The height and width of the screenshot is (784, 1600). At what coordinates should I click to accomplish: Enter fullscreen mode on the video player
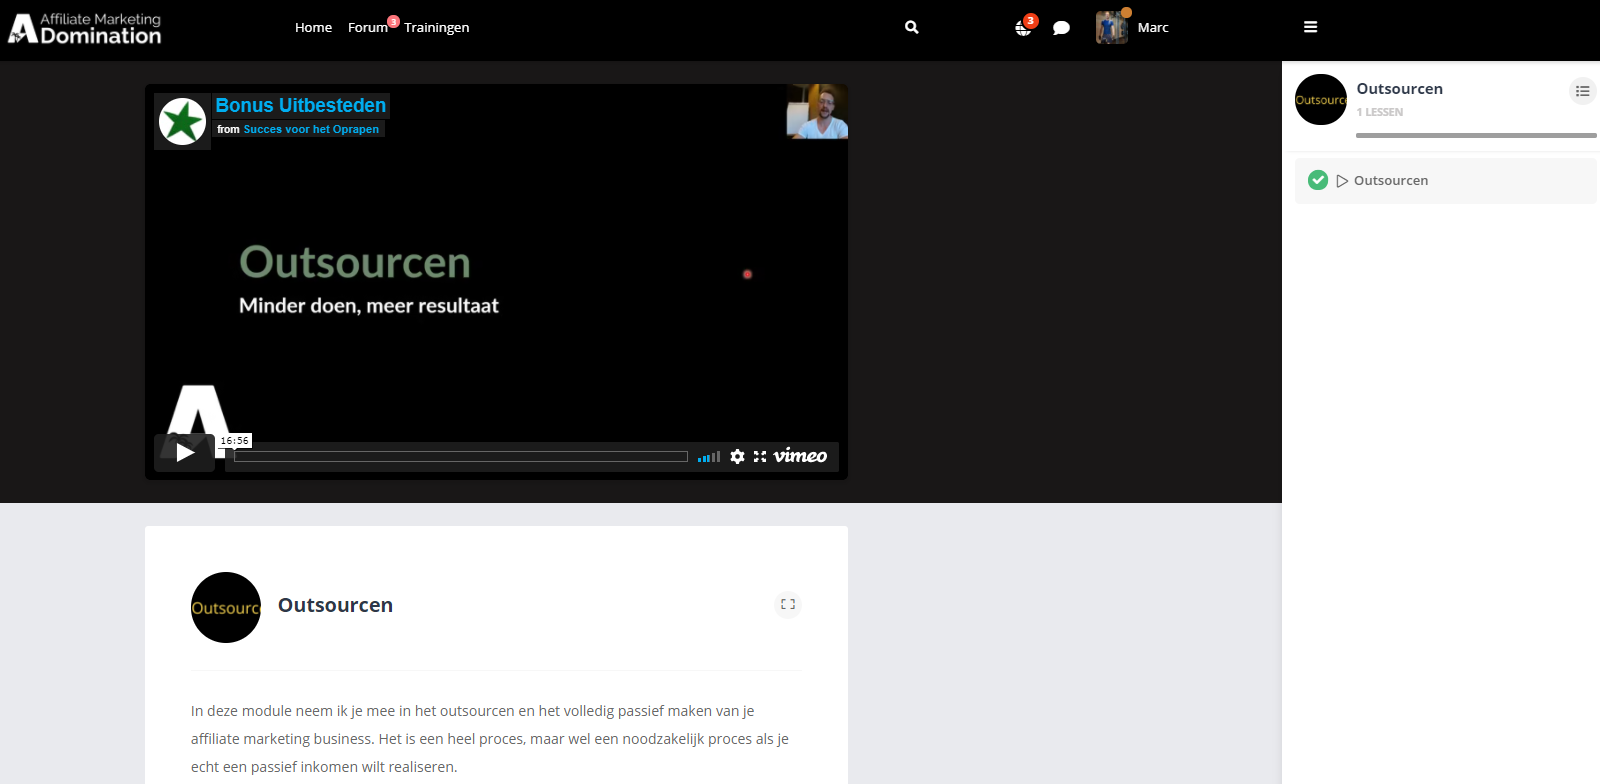coord(760,456)
